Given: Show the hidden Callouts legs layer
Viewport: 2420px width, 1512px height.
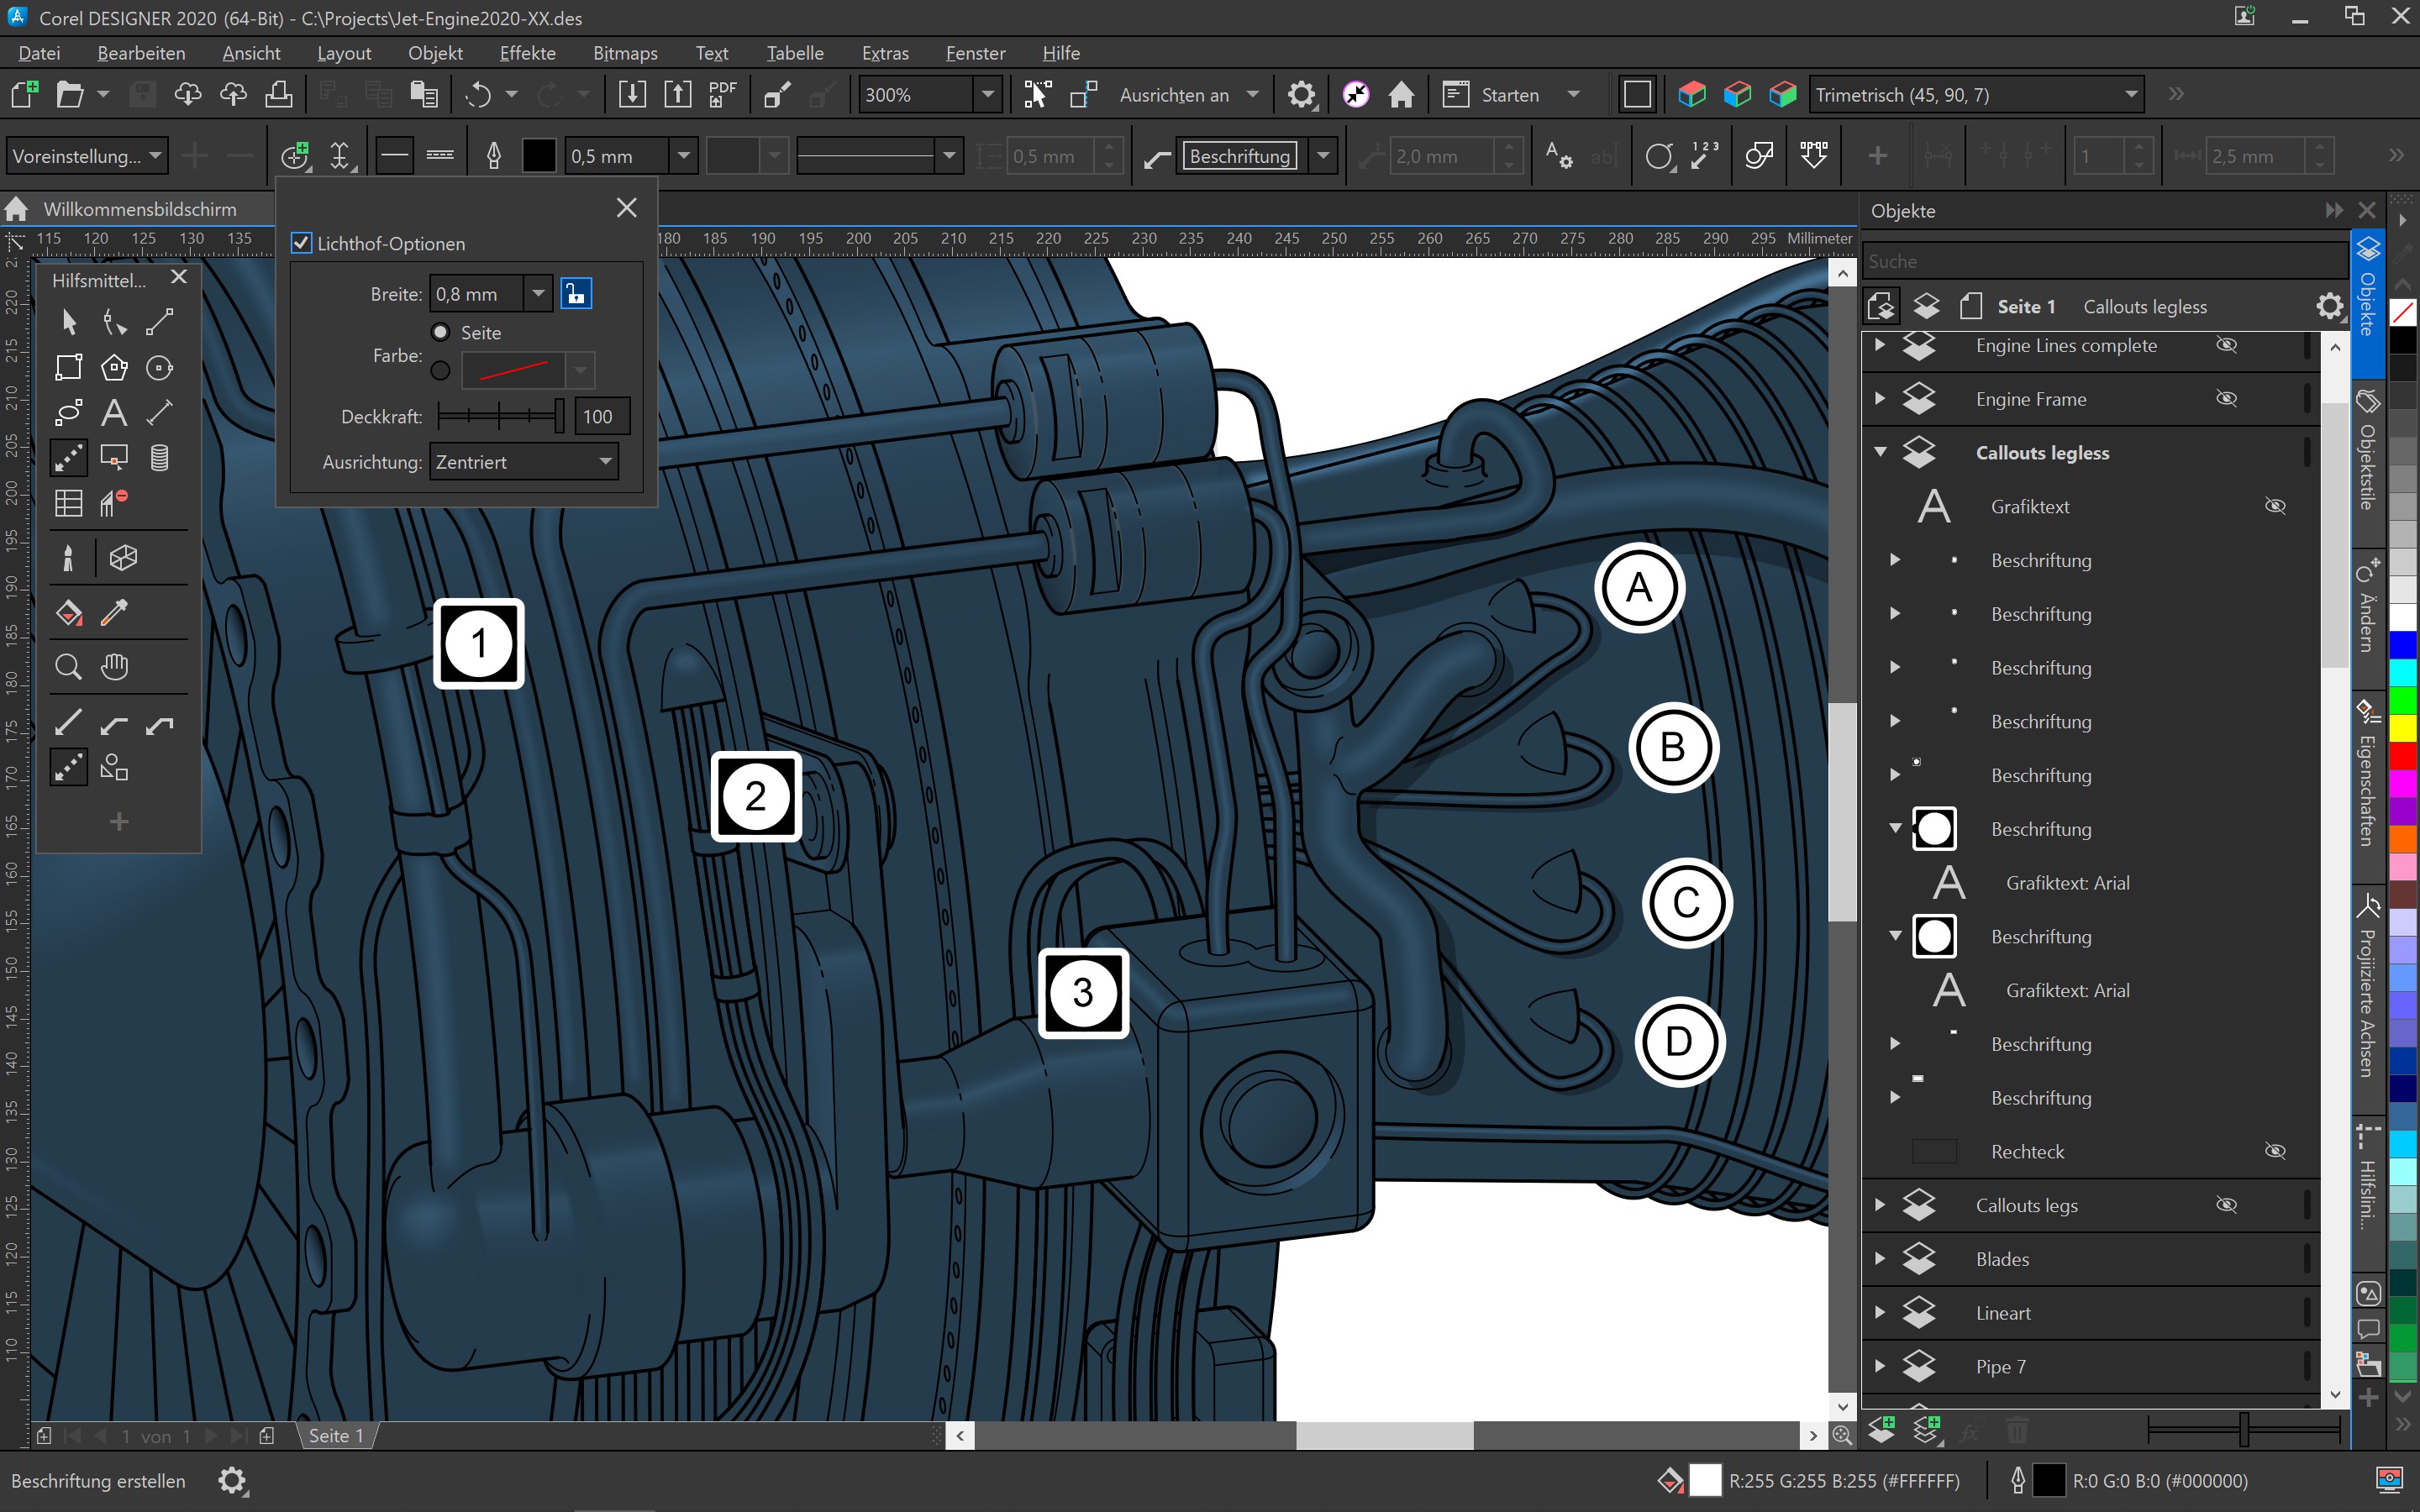Looking at the screenshot, I should coord(2226,1205).
